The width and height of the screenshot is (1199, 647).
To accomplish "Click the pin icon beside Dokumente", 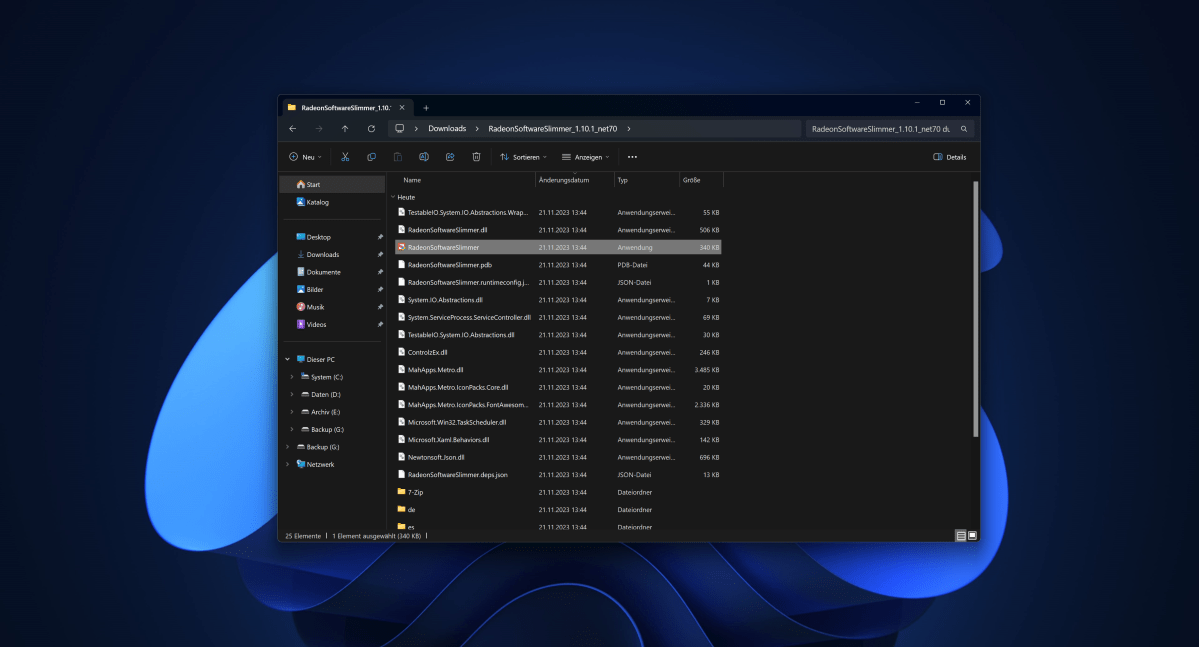I will coord(380,272).
